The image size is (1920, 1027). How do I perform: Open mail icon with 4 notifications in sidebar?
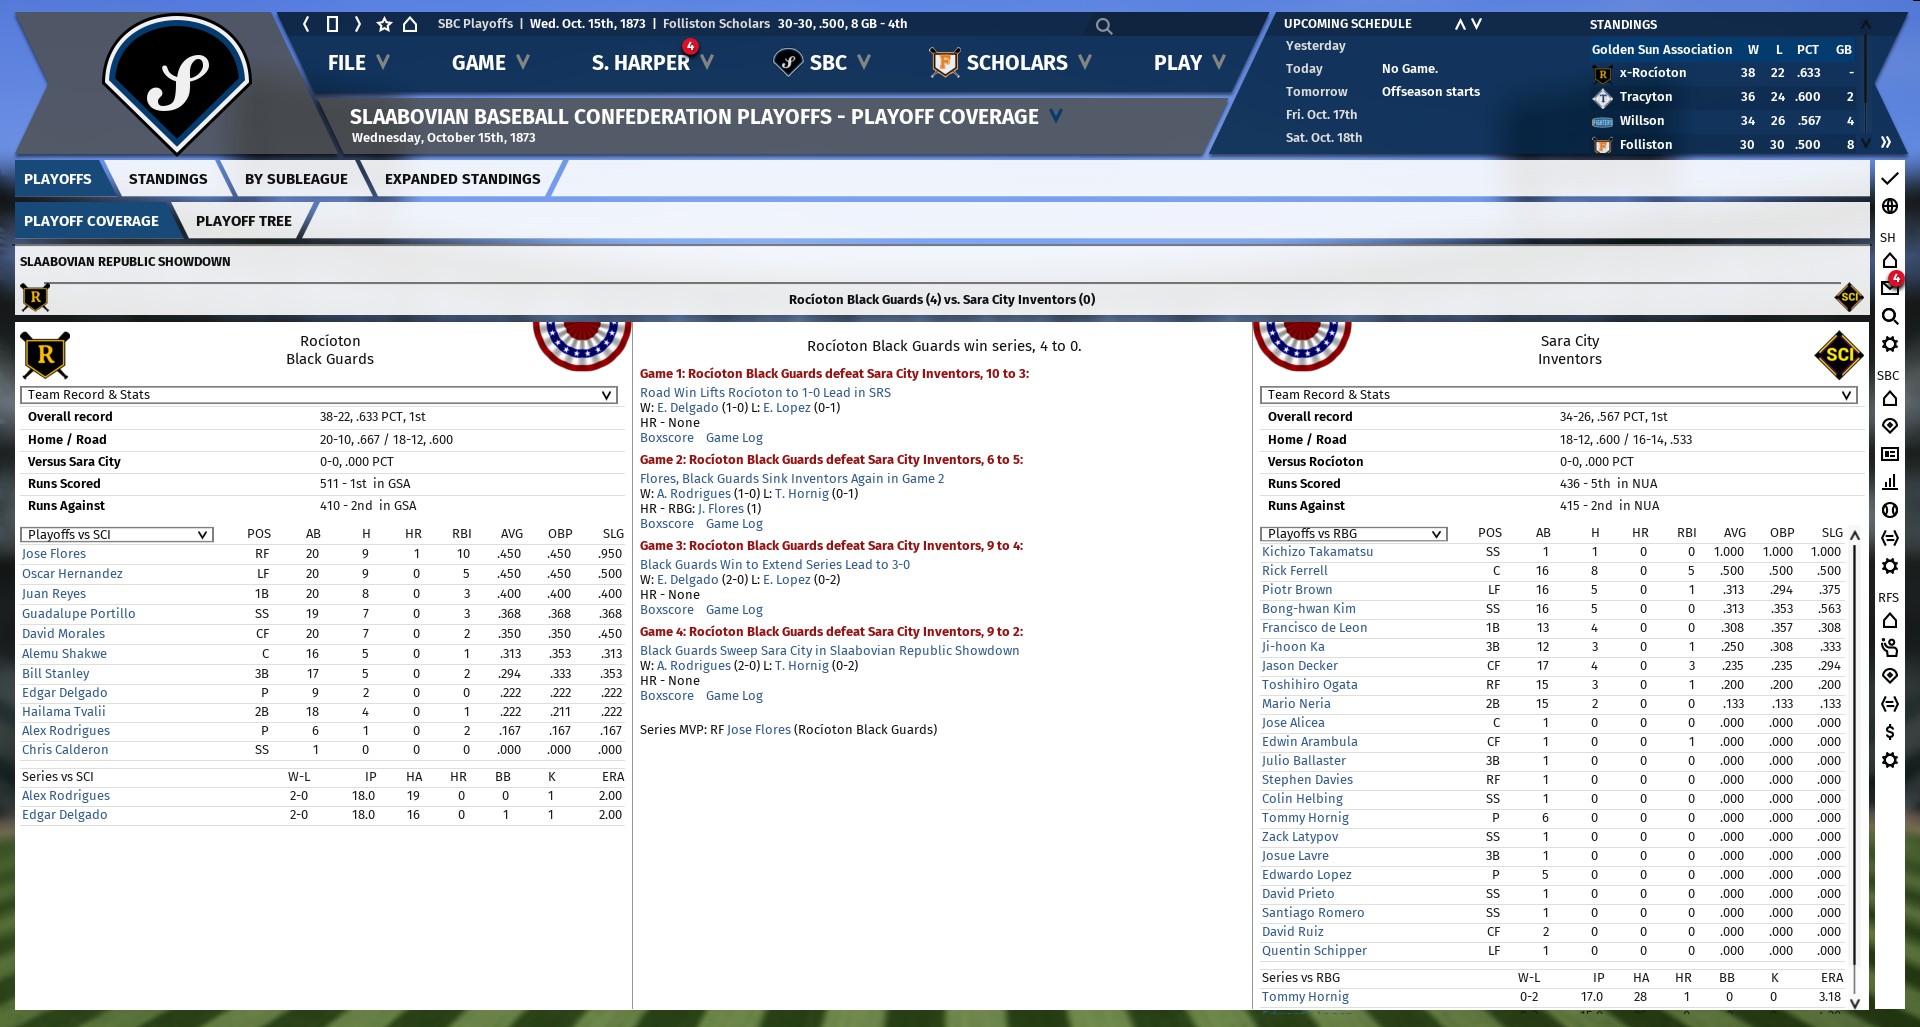click(x=1889, y=288)
